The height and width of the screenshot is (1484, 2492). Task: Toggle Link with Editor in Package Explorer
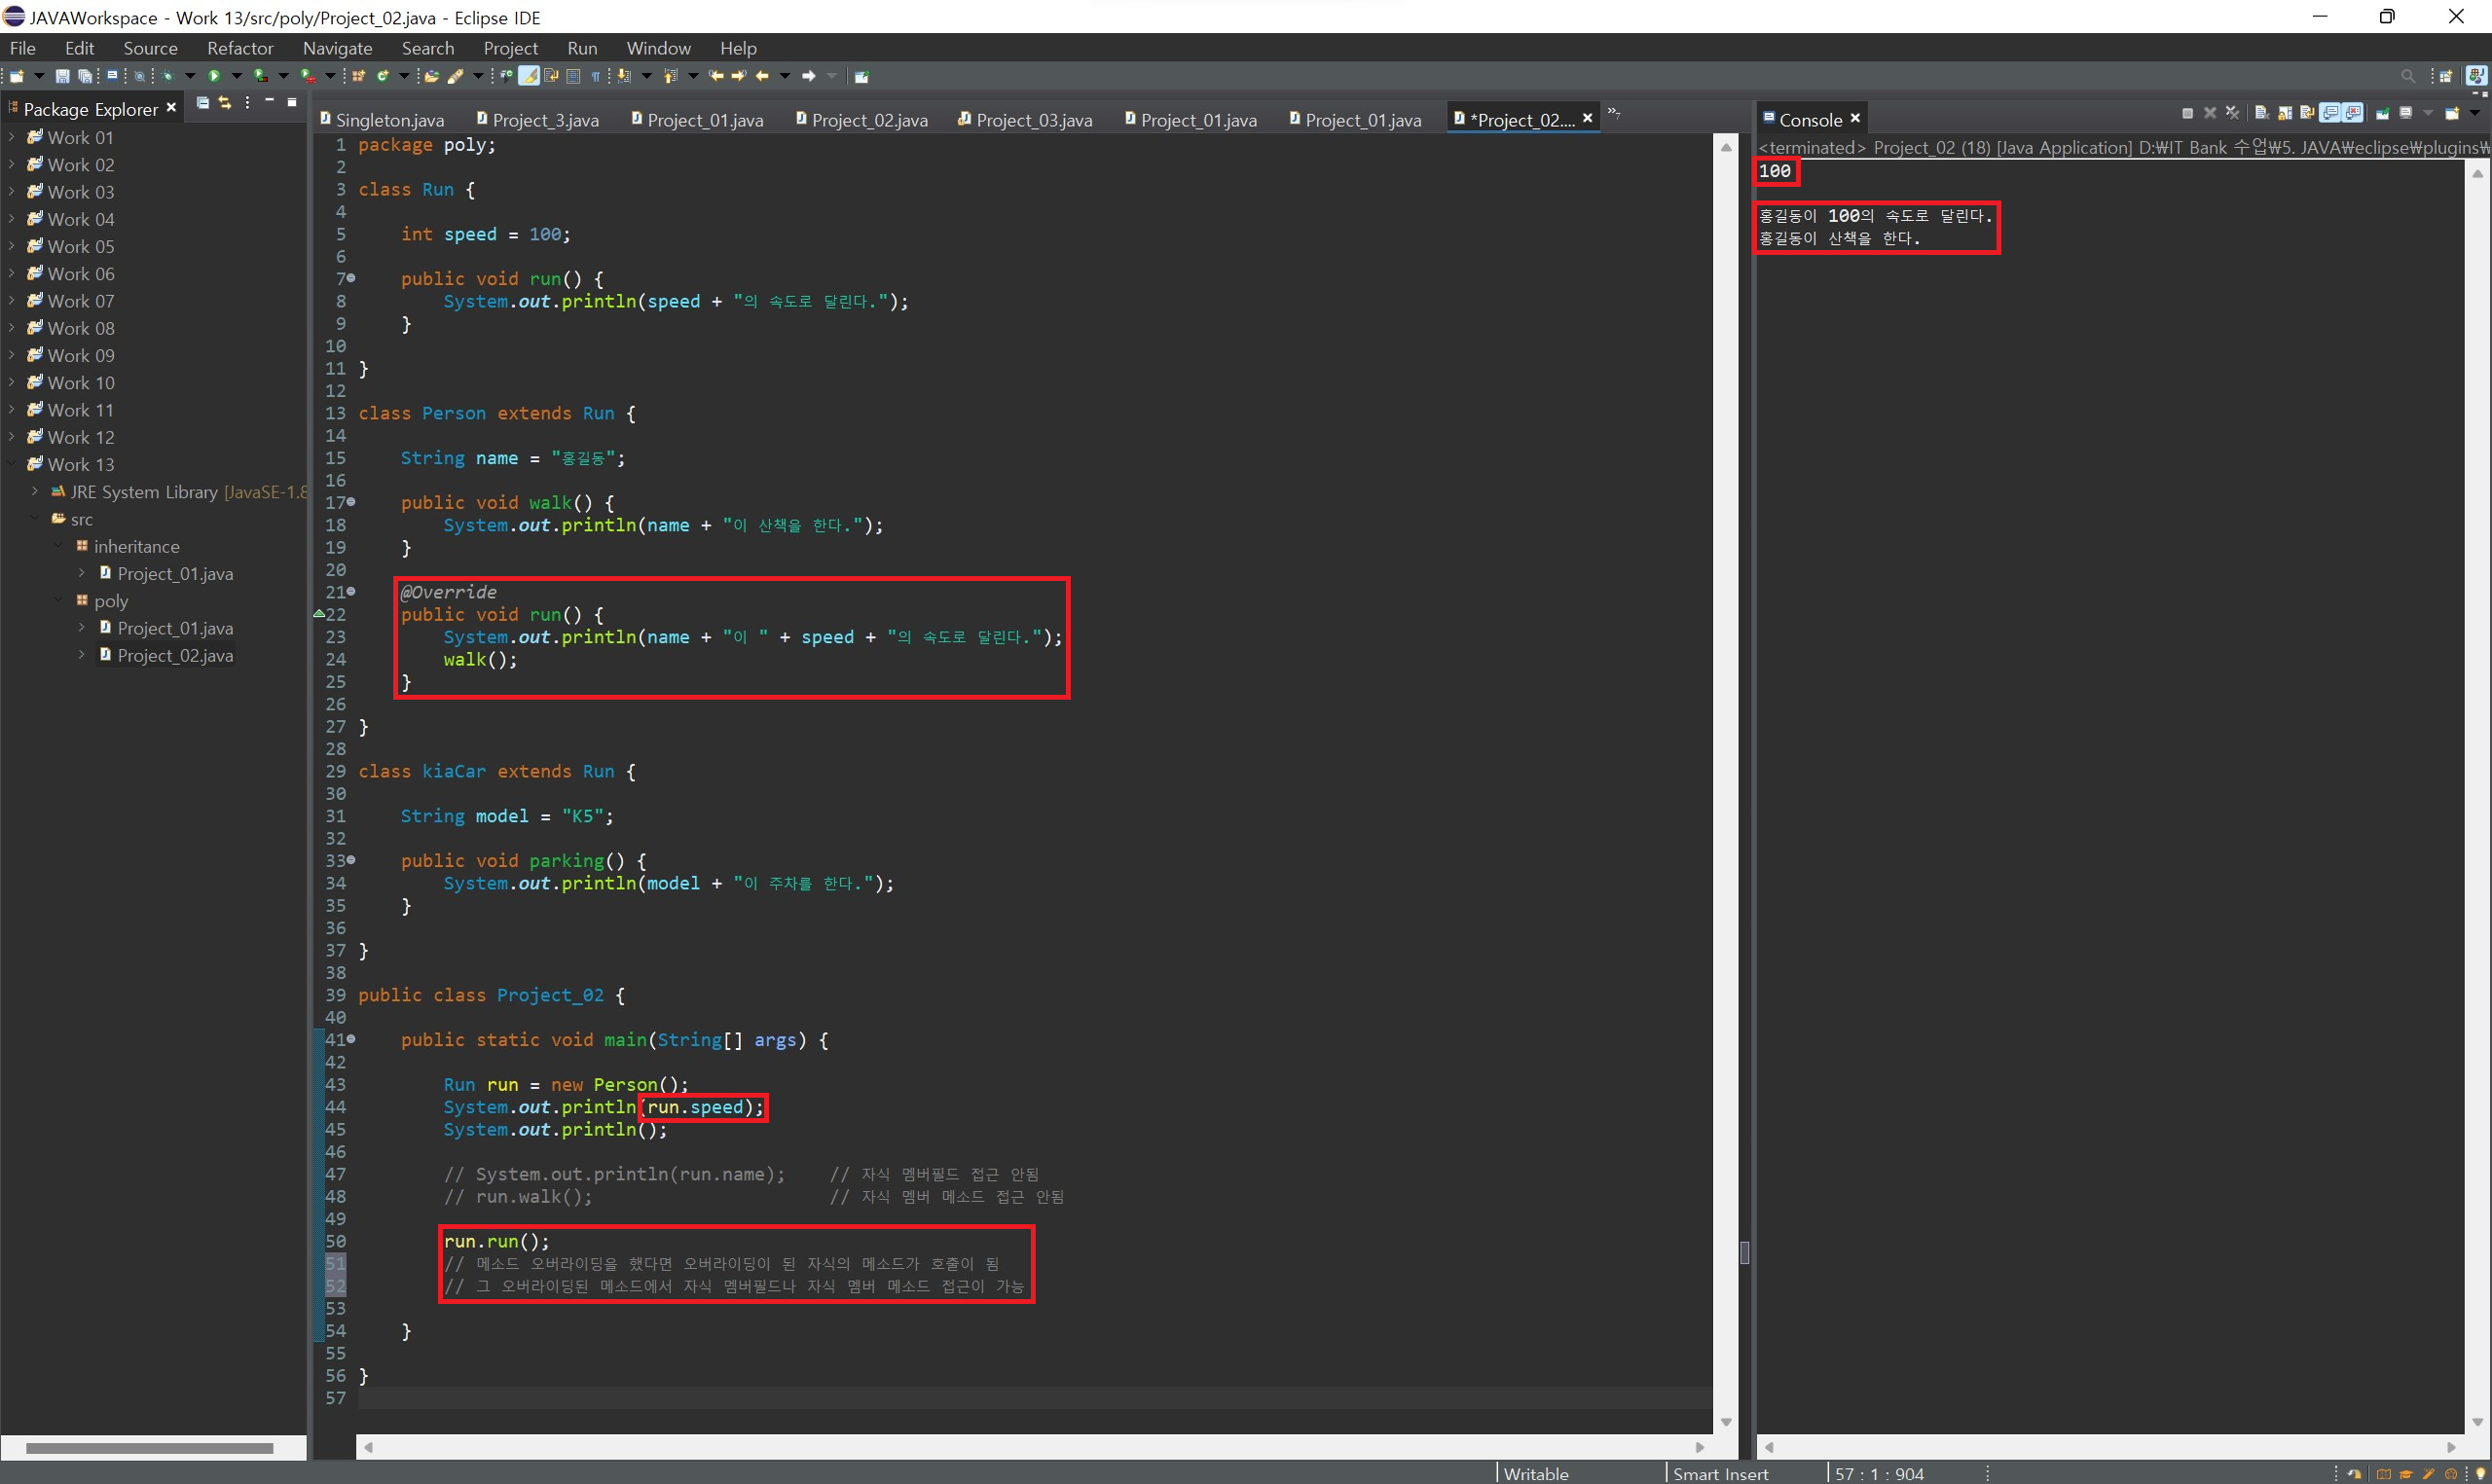pos(225,103)
